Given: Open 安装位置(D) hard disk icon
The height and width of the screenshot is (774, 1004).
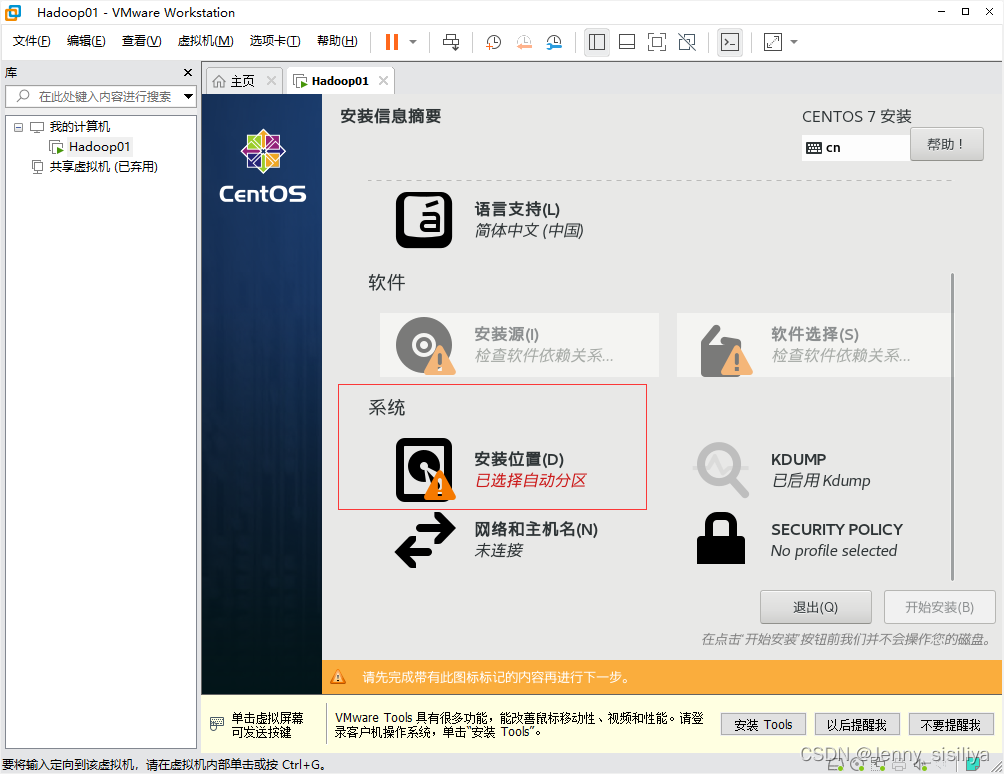Looking at the screenshot, I should pos(424,469).
